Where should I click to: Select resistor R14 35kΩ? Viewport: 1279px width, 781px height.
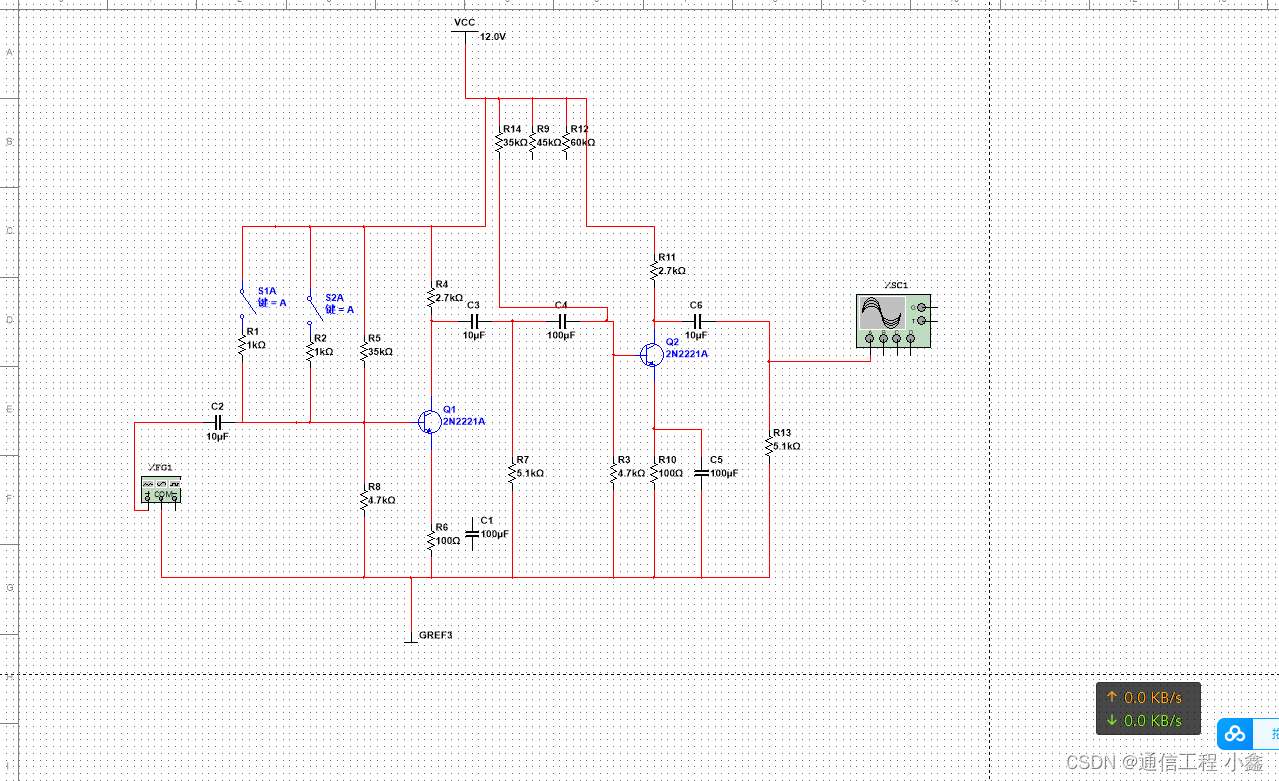(x=499, y=142)
